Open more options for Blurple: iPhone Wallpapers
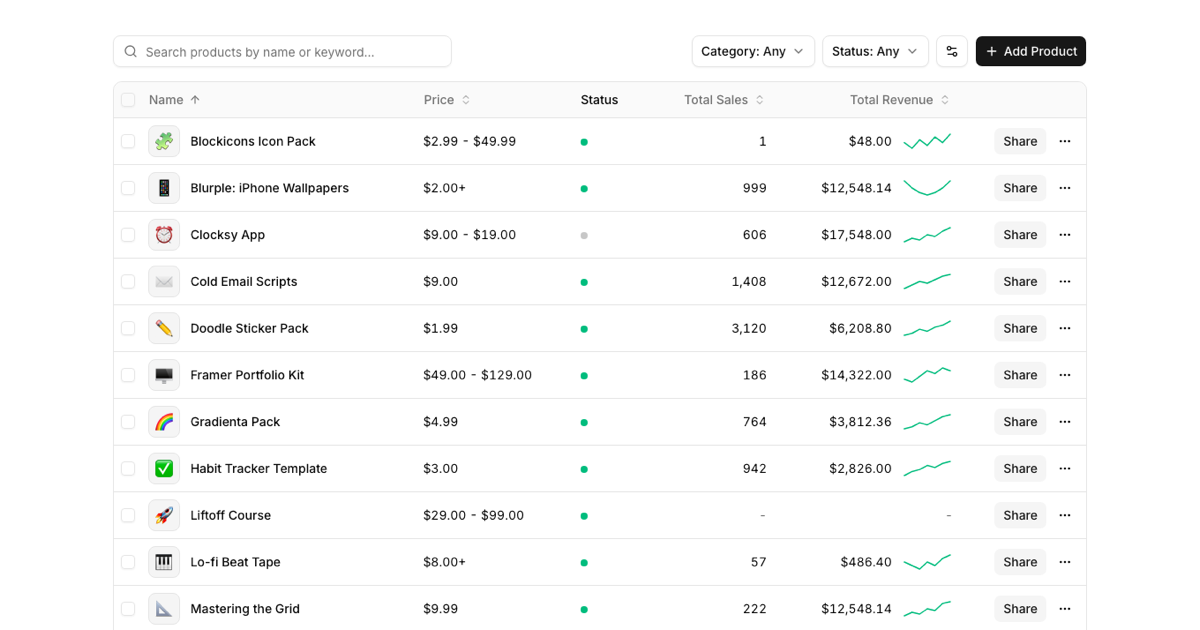Image resolution: width=1200 pixels, height=630 pixels. 1065,188
